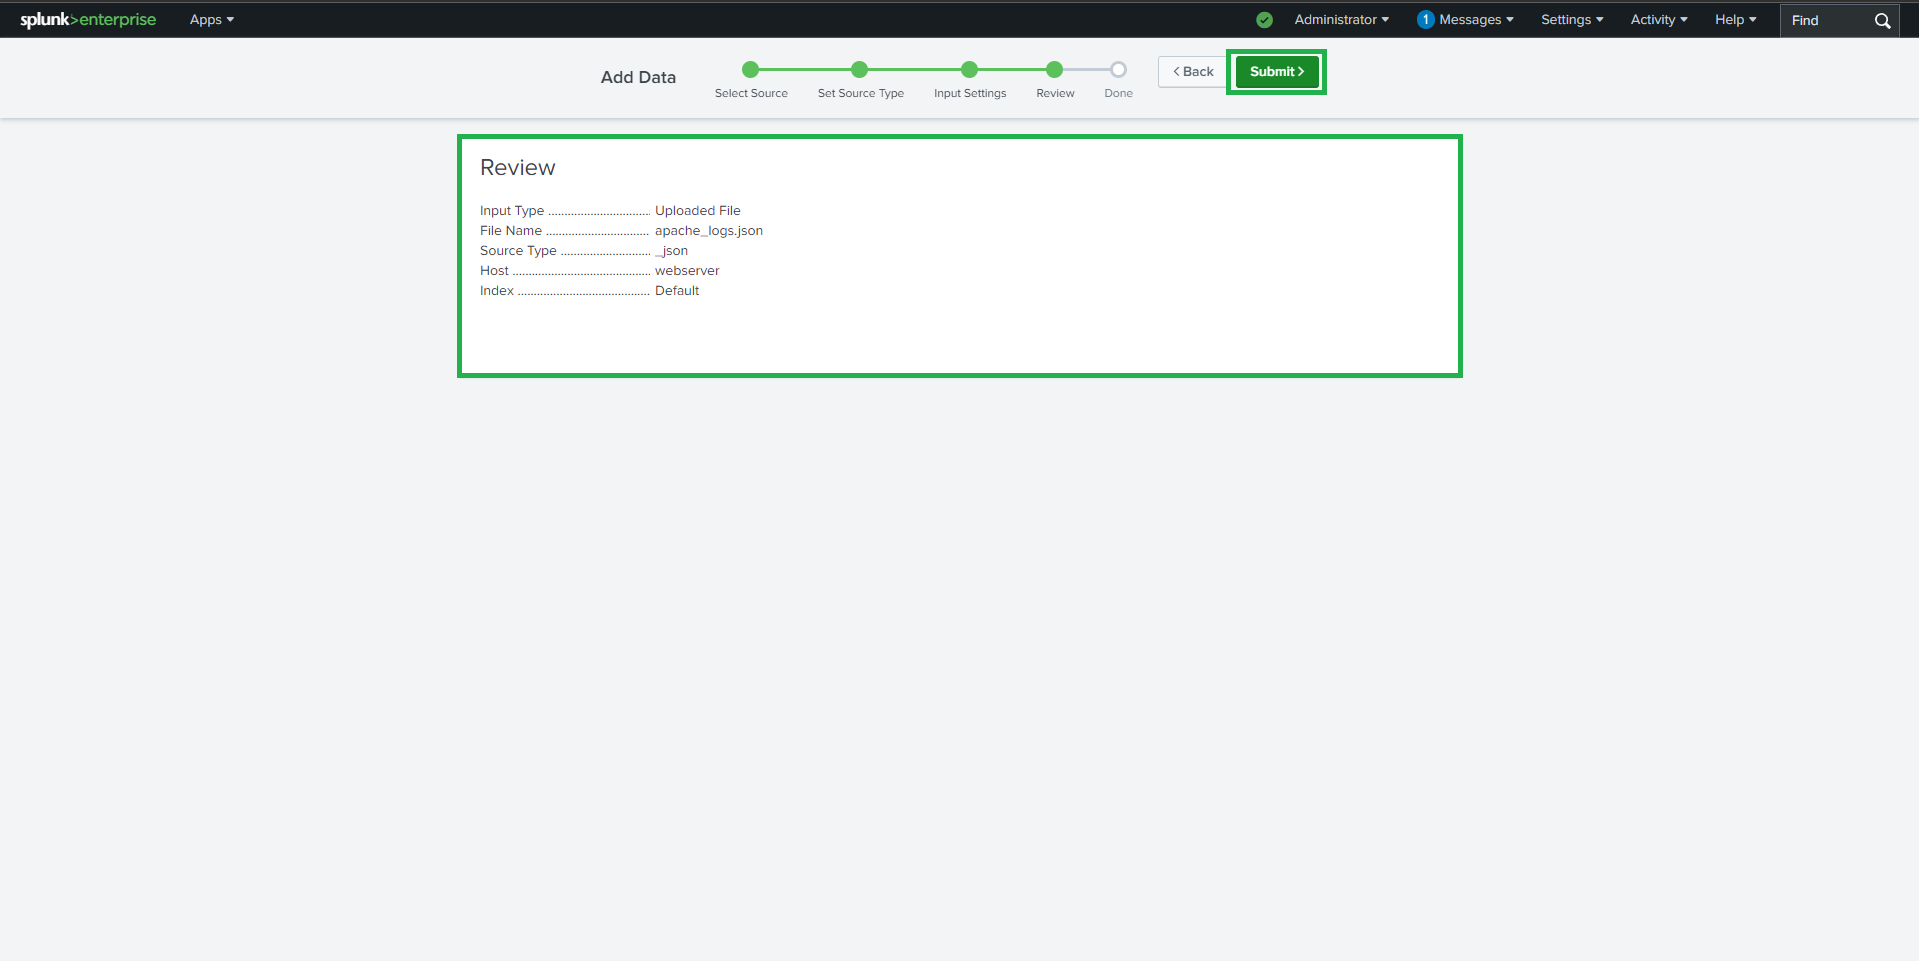Expand the Messages dropdown

[x=1476, y=20]
